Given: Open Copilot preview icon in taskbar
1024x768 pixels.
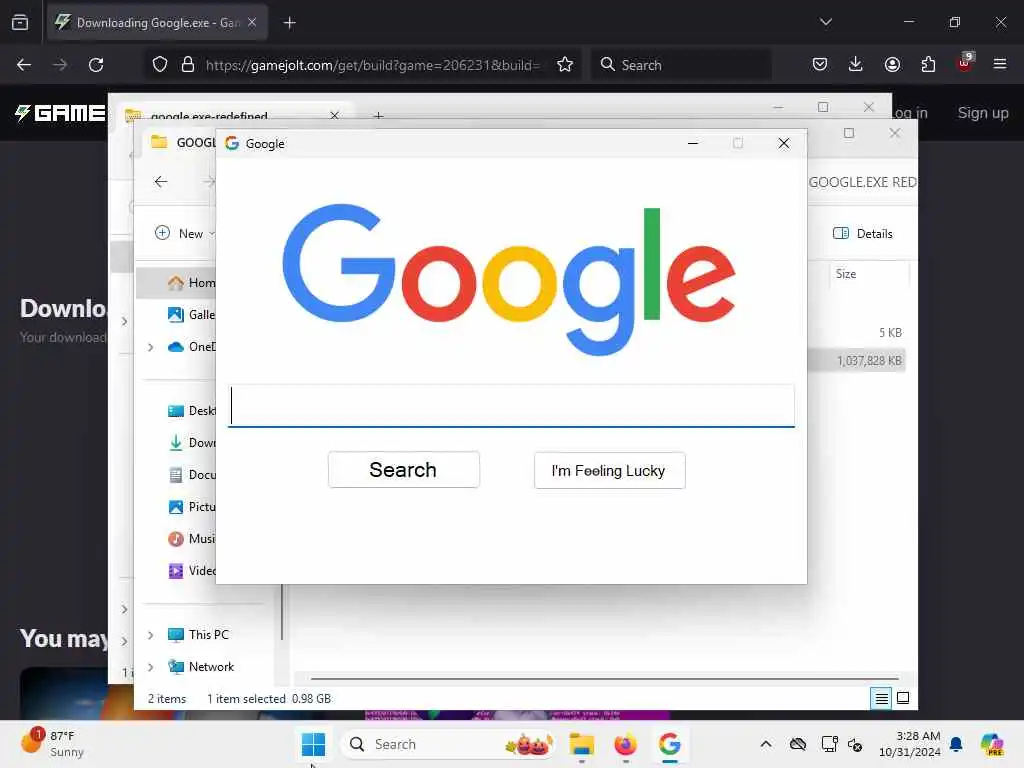Looking at the screenshot, I should click(x=992, y=744).
